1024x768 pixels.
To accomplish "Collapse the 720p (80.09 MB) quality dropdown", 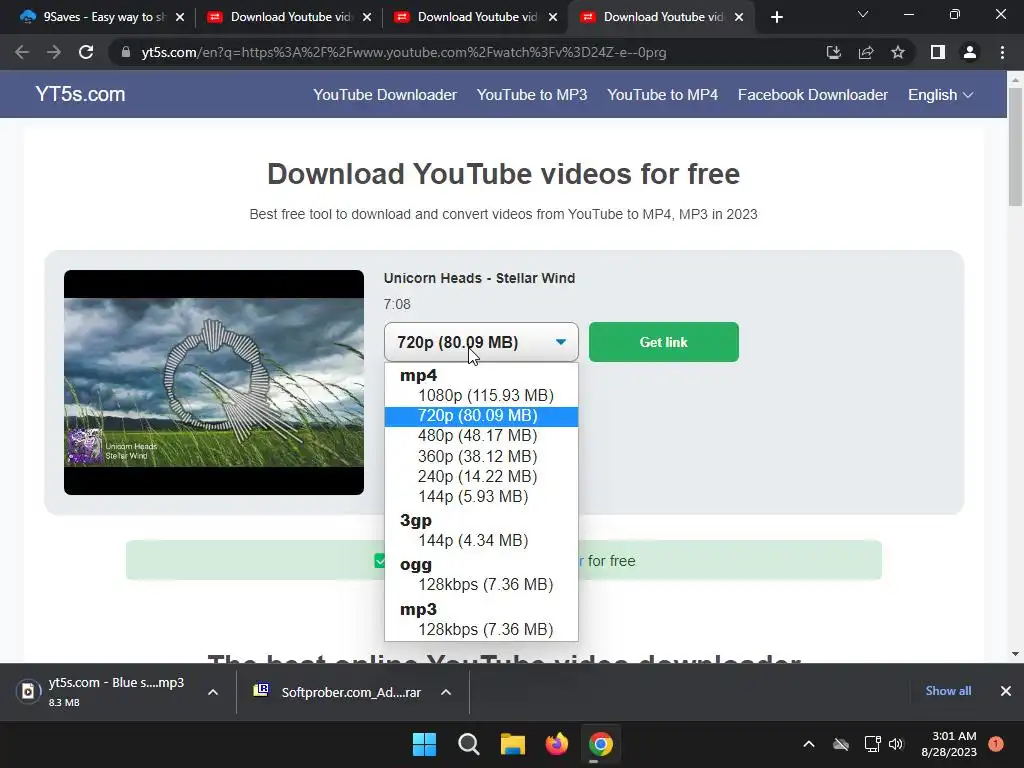I will (481, 342).
